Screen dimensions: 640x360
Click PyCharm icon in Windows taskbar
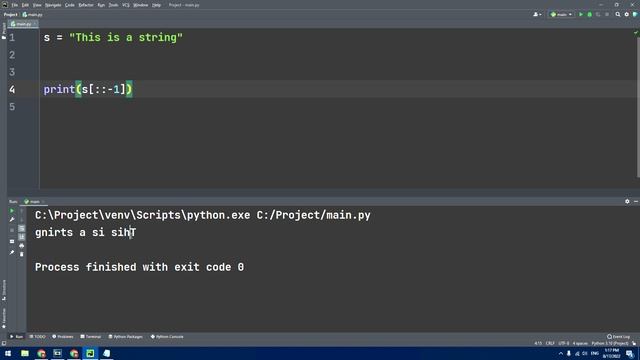[90, 353]
